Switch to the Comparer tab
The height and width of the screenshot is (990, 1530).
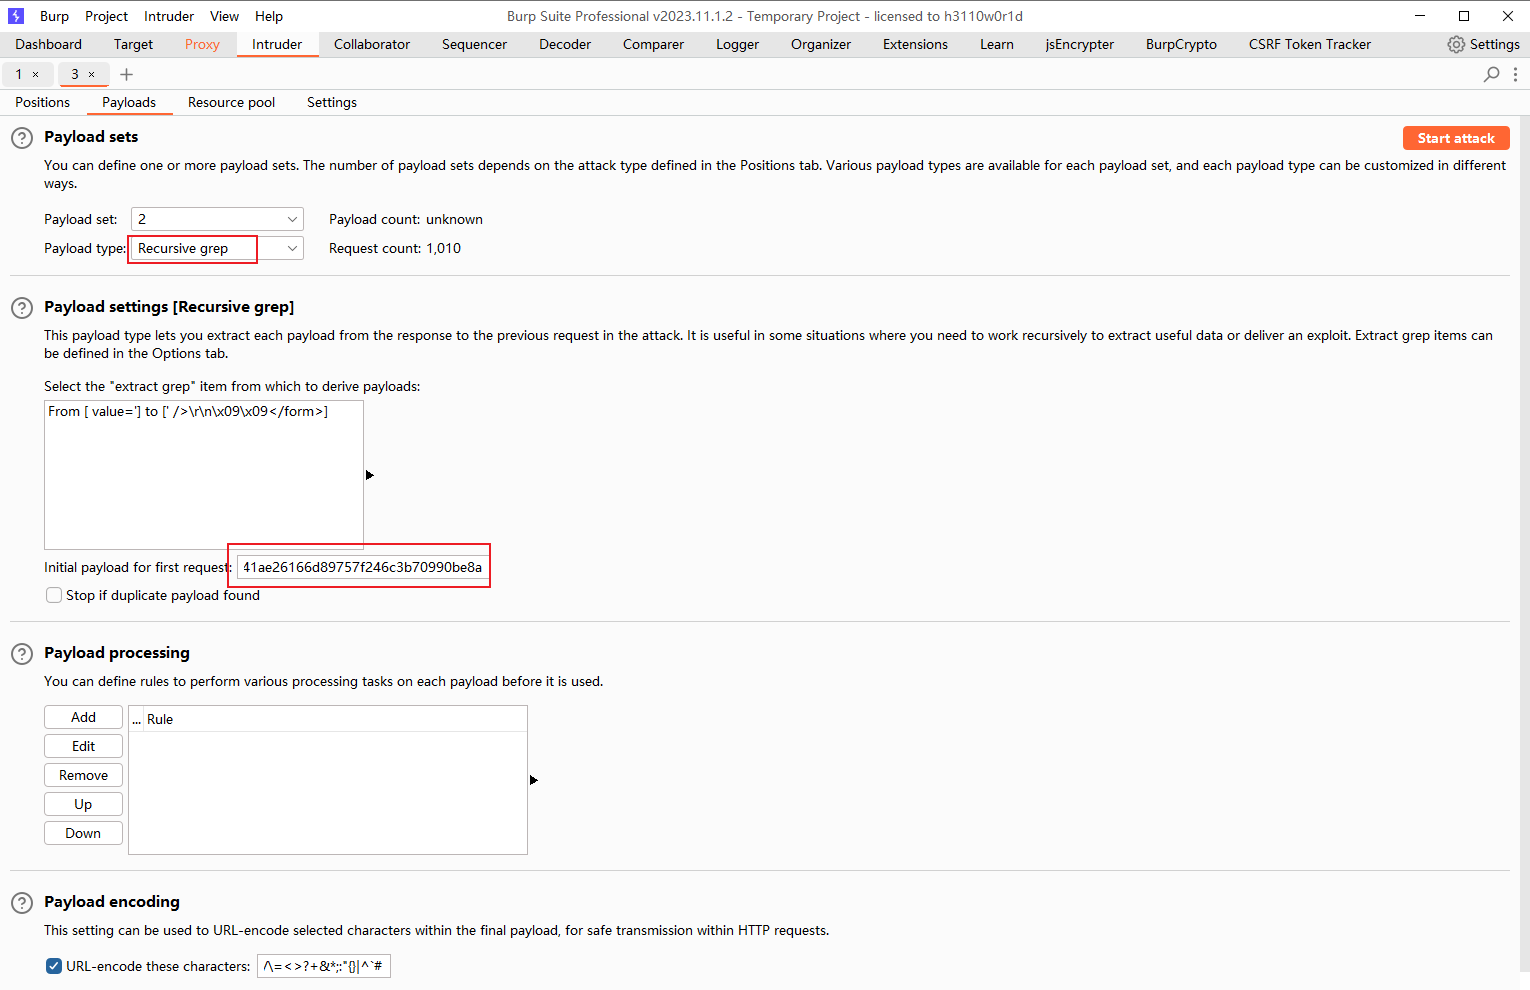[x=653, y=44]
